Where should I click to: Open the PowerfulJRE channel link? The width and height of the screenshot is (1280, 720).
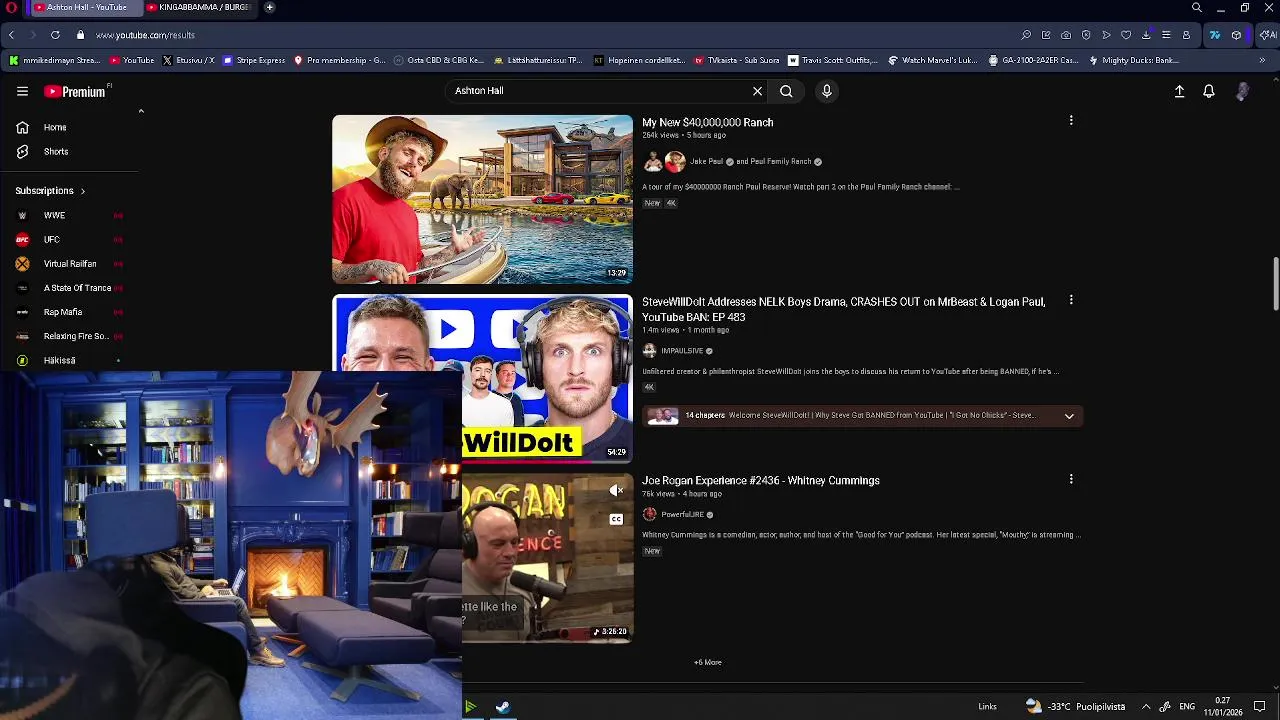point(682,515)
